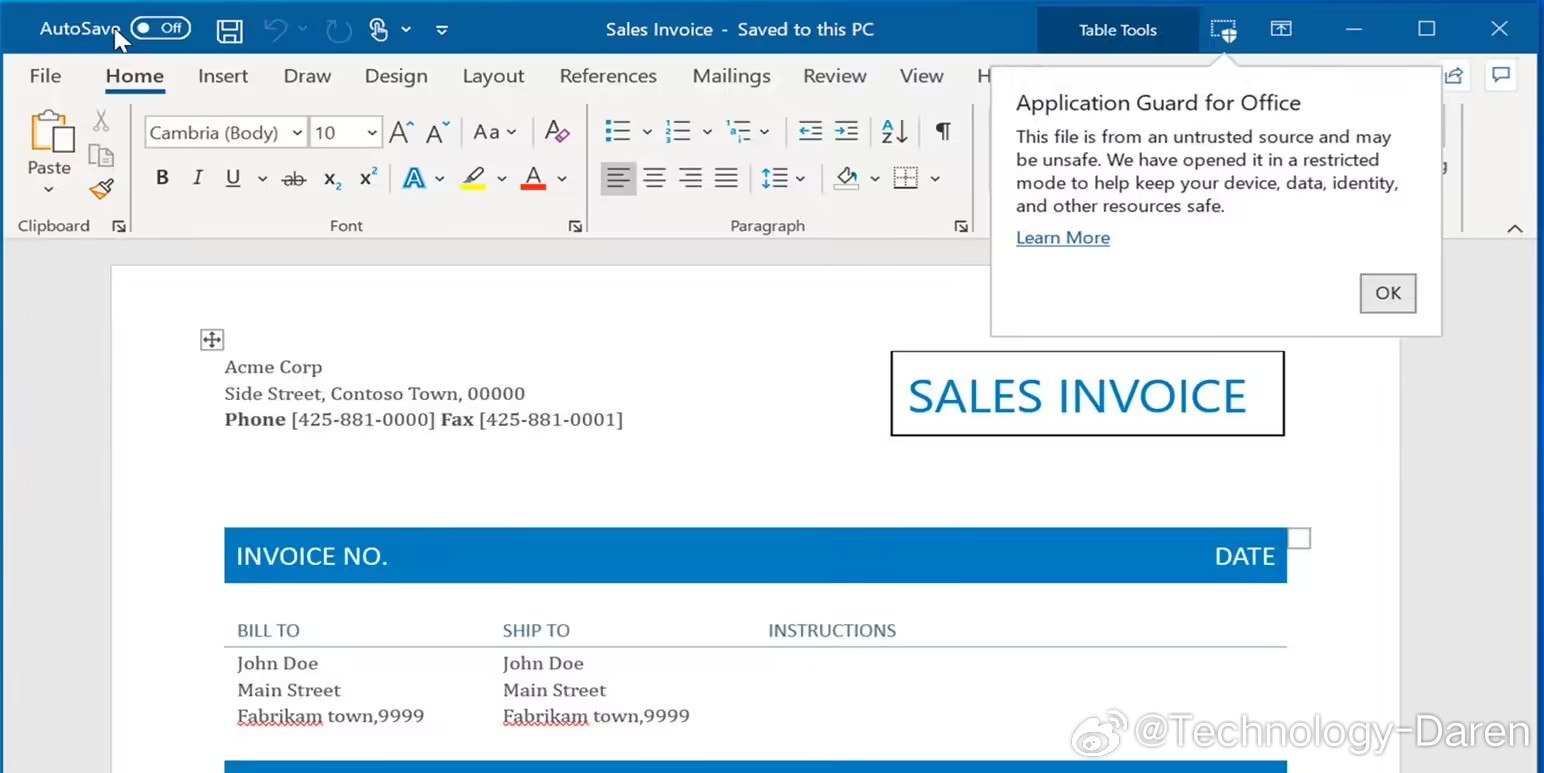Toggle Italic formatting
The width and height of the screenshot is (1544, 773).
[x=197, y=178]
